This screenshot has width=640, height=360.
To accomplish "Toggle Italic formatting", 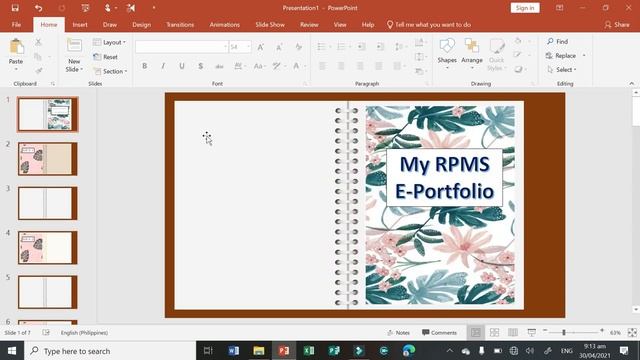I will point(163,66).
